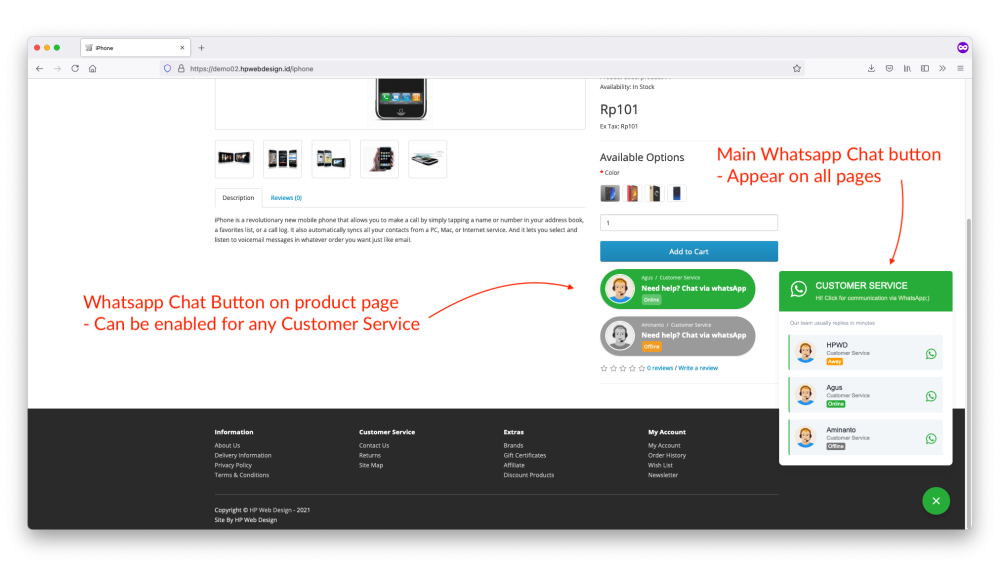Switch to the Description tab

(238, 198)
